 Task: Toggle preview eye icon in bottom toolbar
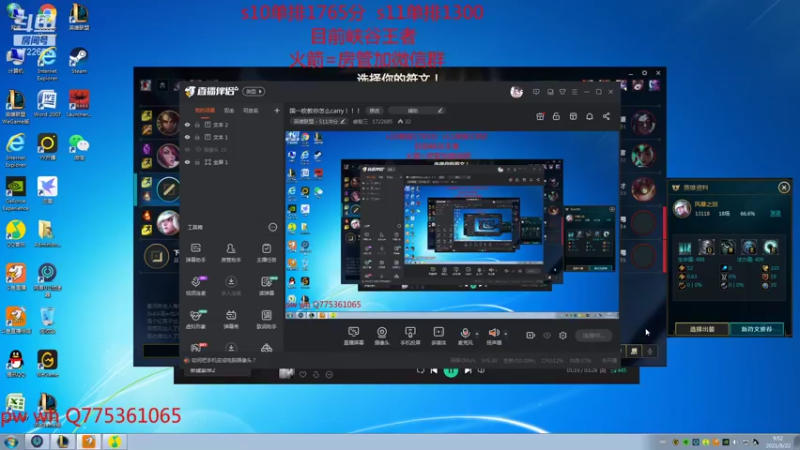coord(547,335)
